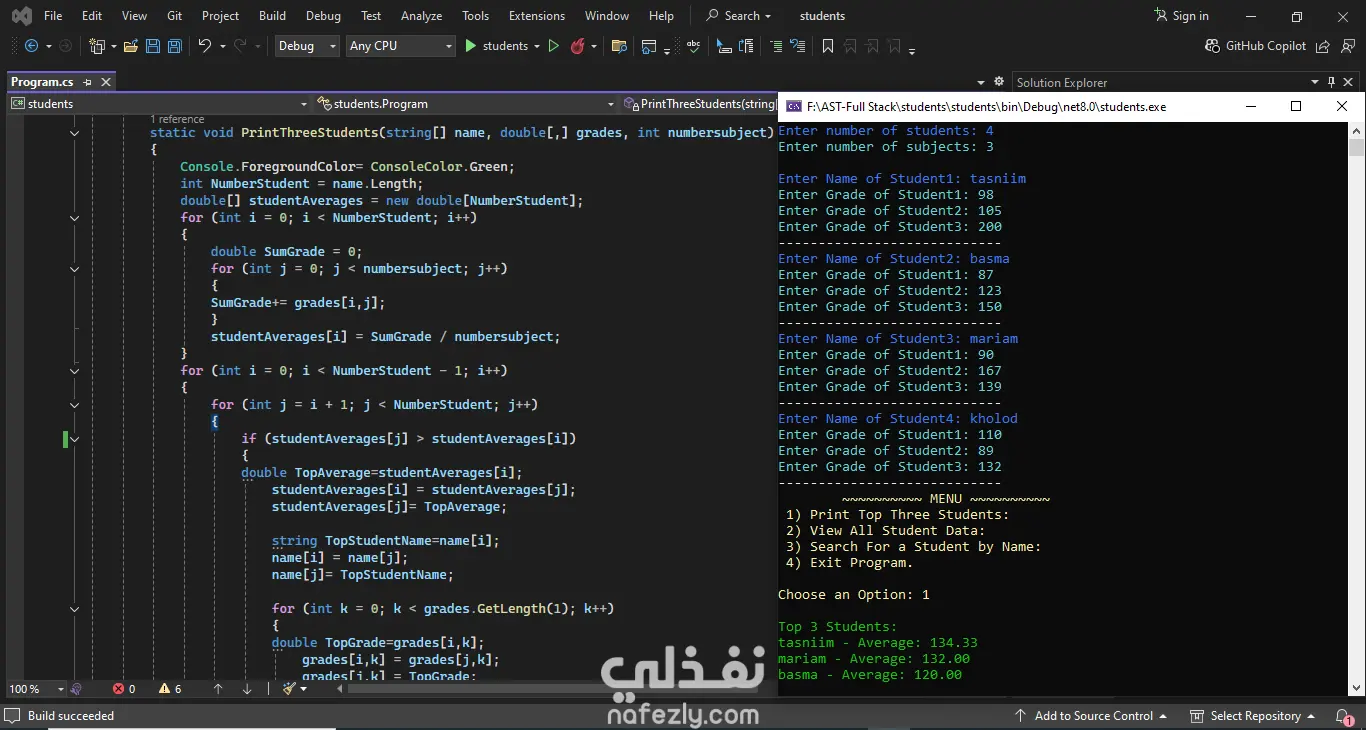The height and width of the screenshot is (730, 1366).
Task: Click the Visual Studio logo icon
Action: [20, 16]
